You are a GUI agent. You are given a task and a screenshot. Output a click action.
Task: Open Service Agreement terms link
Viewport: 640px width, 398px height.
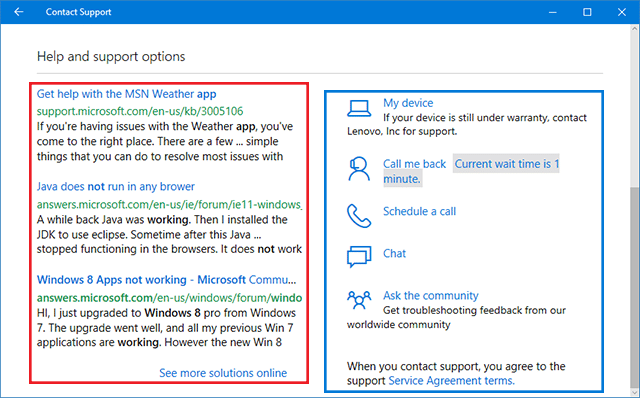[x=451, y=381]
